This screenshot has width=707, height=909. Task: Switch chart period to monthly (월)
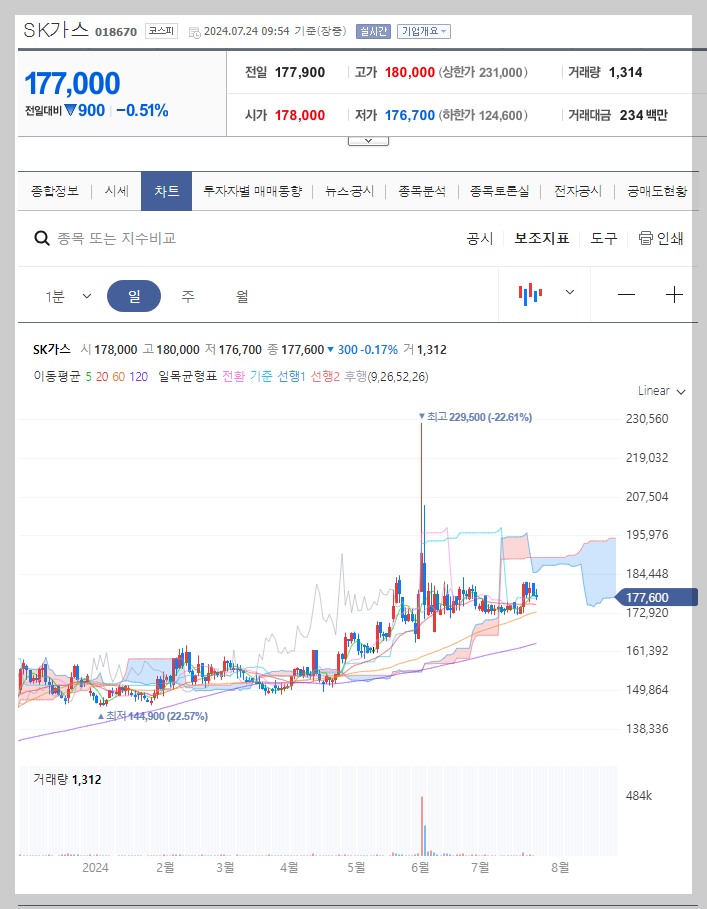[x=240, y=294]
